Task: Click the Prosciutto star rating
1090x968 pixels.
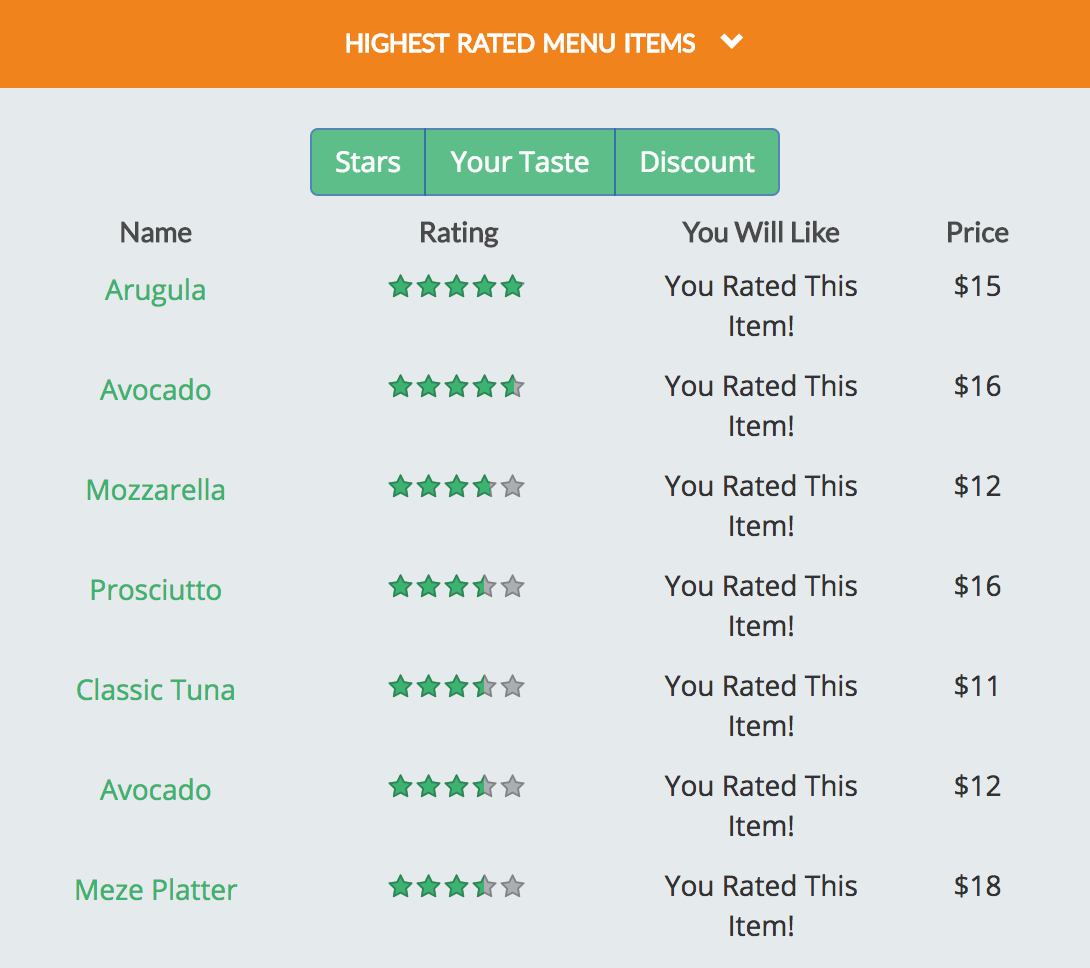Action: [457, 586]
